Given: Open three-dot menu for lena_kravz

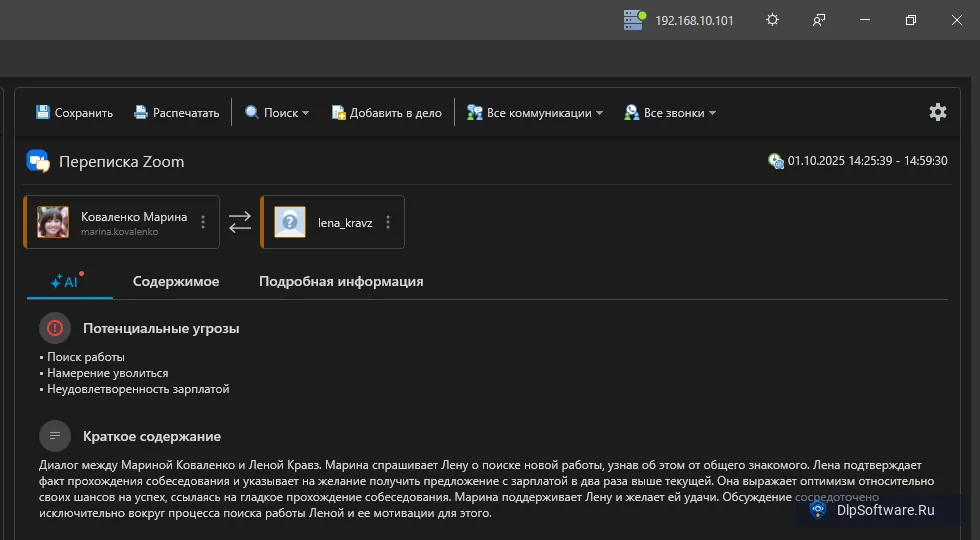Looking at the screenshot, I should click(388, 222).
